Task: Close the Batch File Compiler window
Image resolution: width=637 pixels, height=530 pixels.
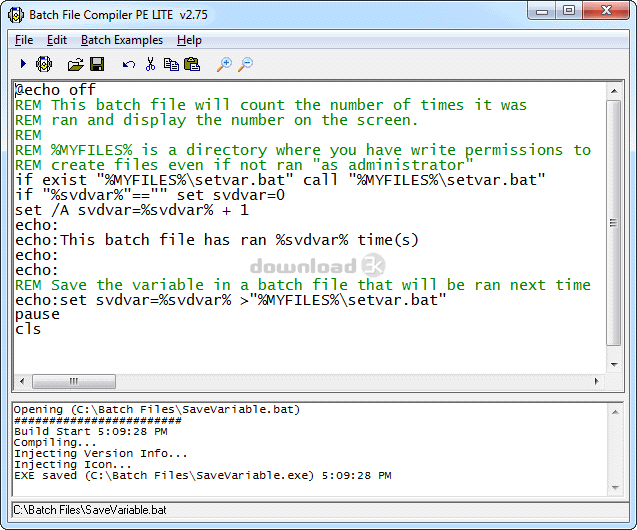Action: tap(606, 11)
